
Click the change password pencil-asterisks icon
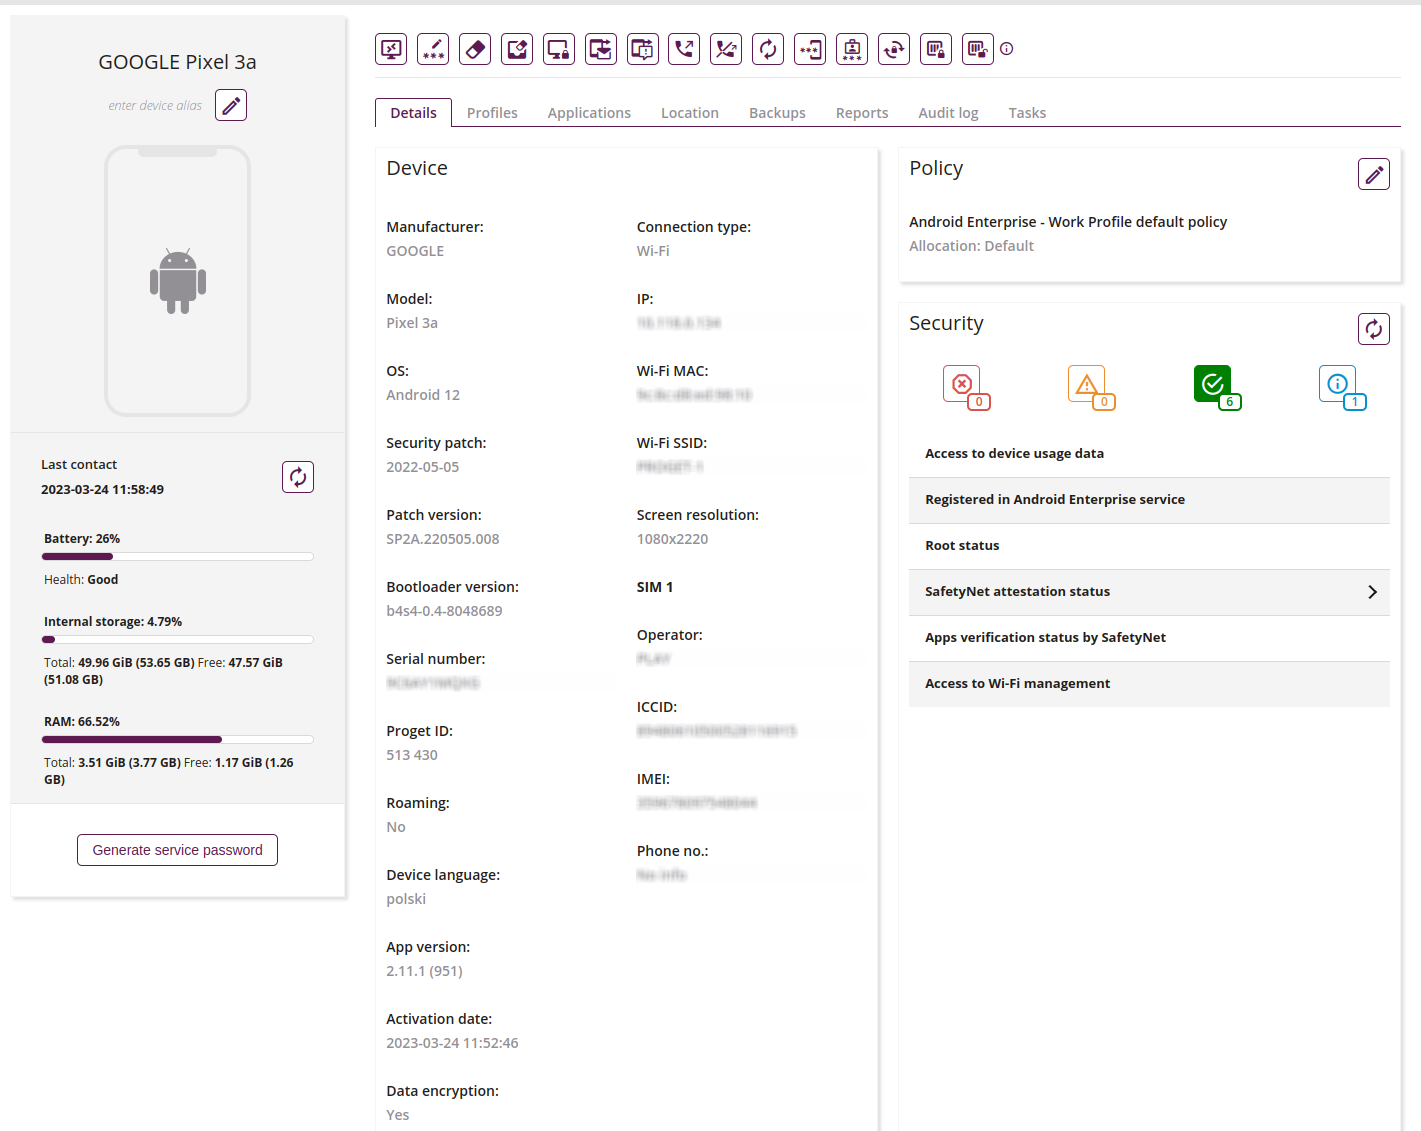(x=433, y=49)
